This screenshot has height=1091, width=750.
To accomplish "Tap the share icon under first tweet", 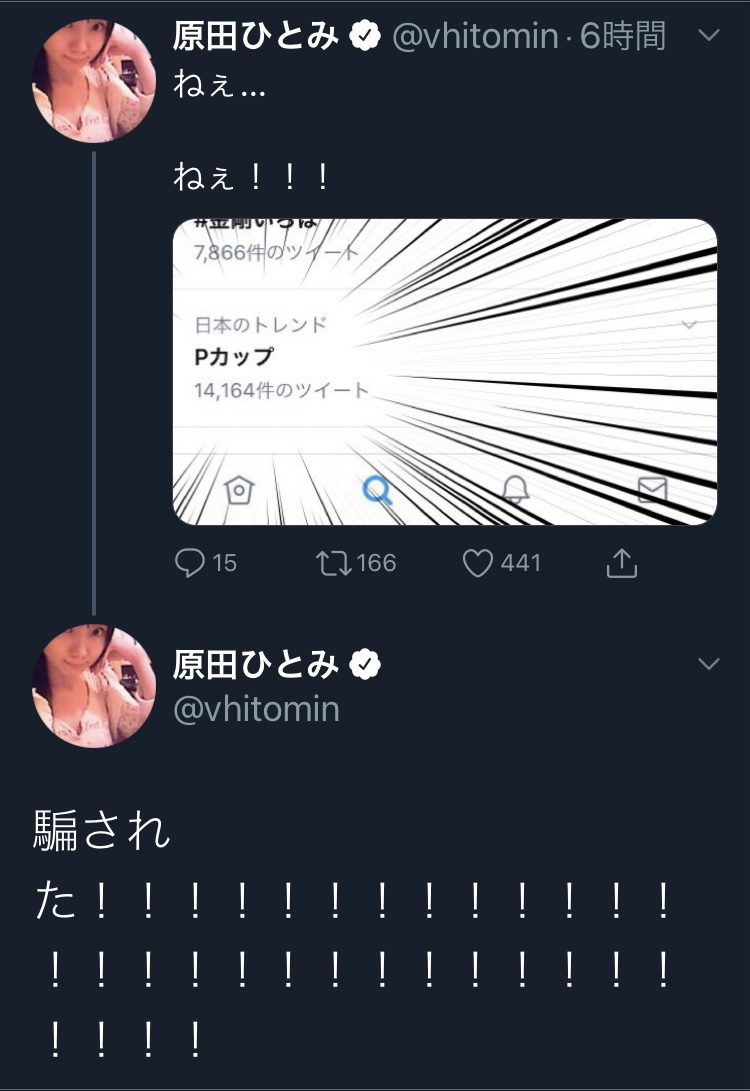I will (x=621, y=563).
